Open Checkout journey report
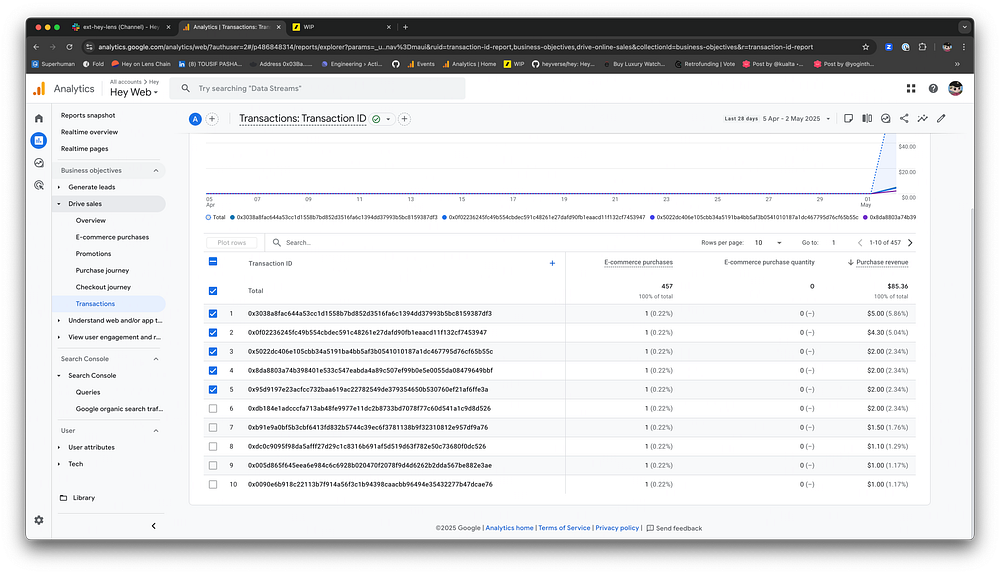1000x574 pixels. pos(103,287)
